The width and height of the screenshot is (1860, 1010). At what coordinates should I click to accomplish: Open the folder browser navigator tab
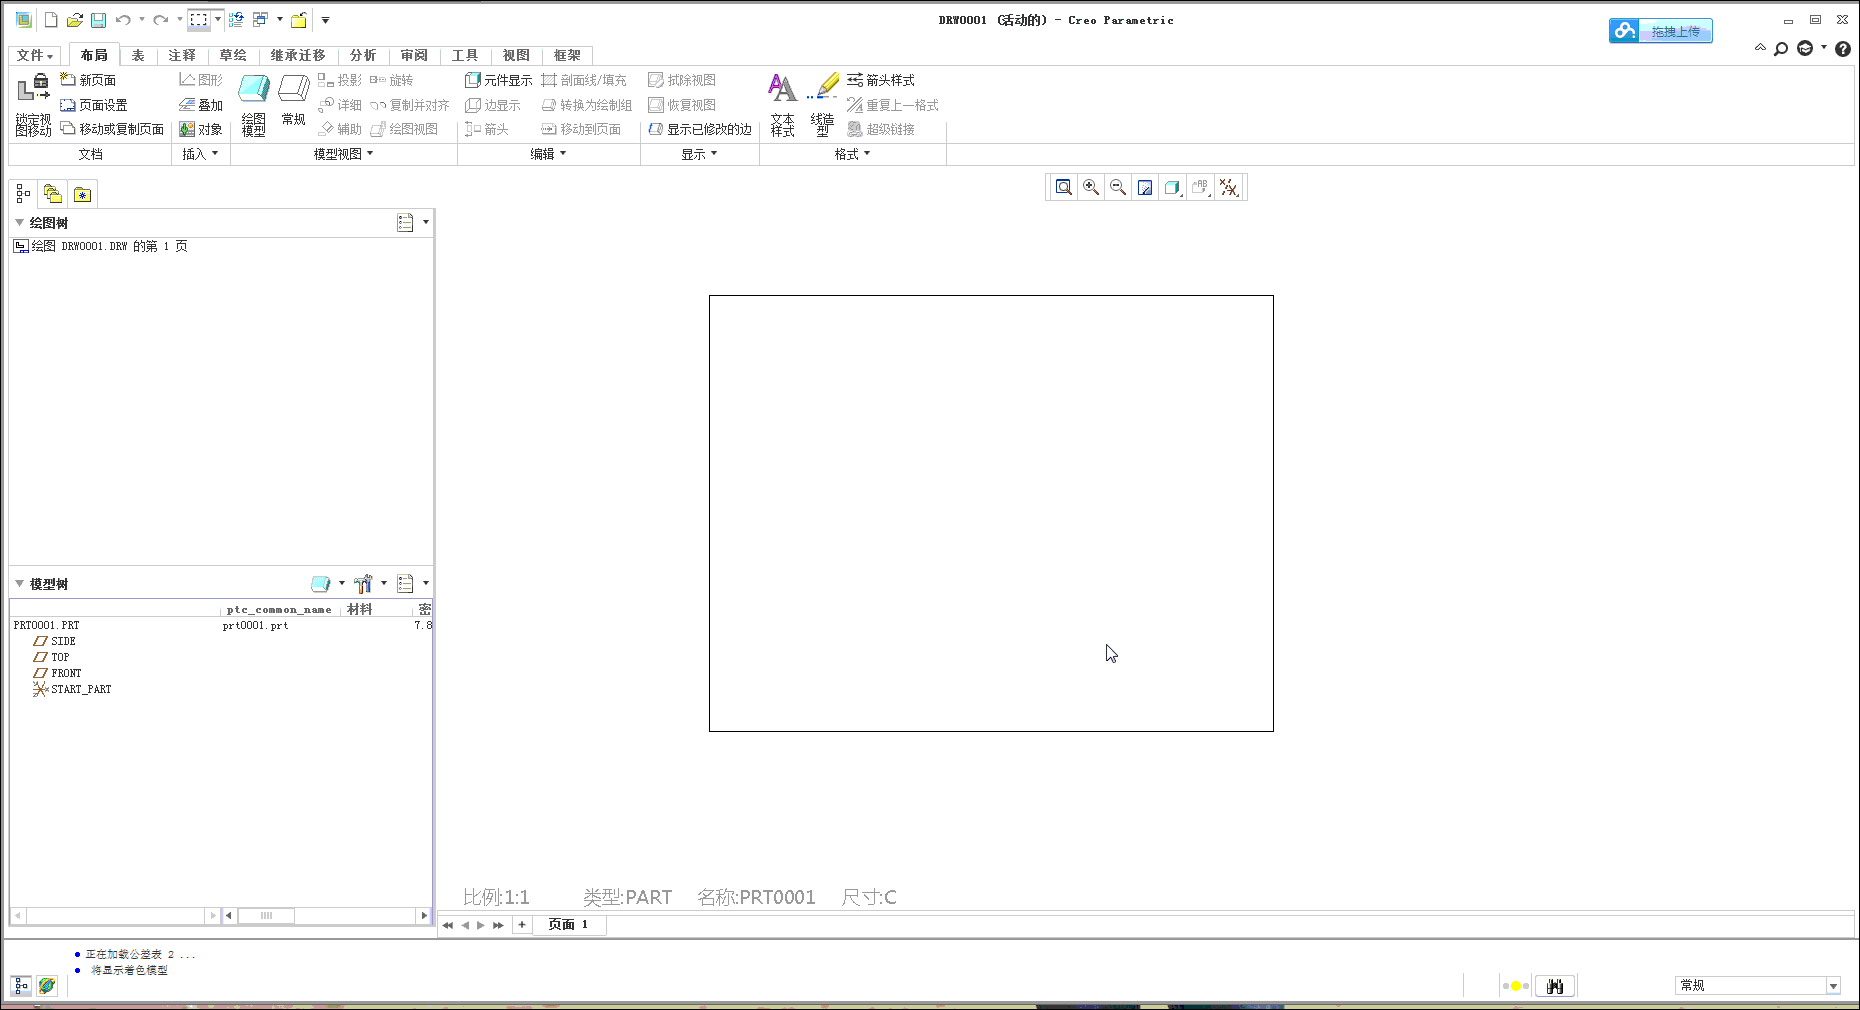click(x=52, y=194)
